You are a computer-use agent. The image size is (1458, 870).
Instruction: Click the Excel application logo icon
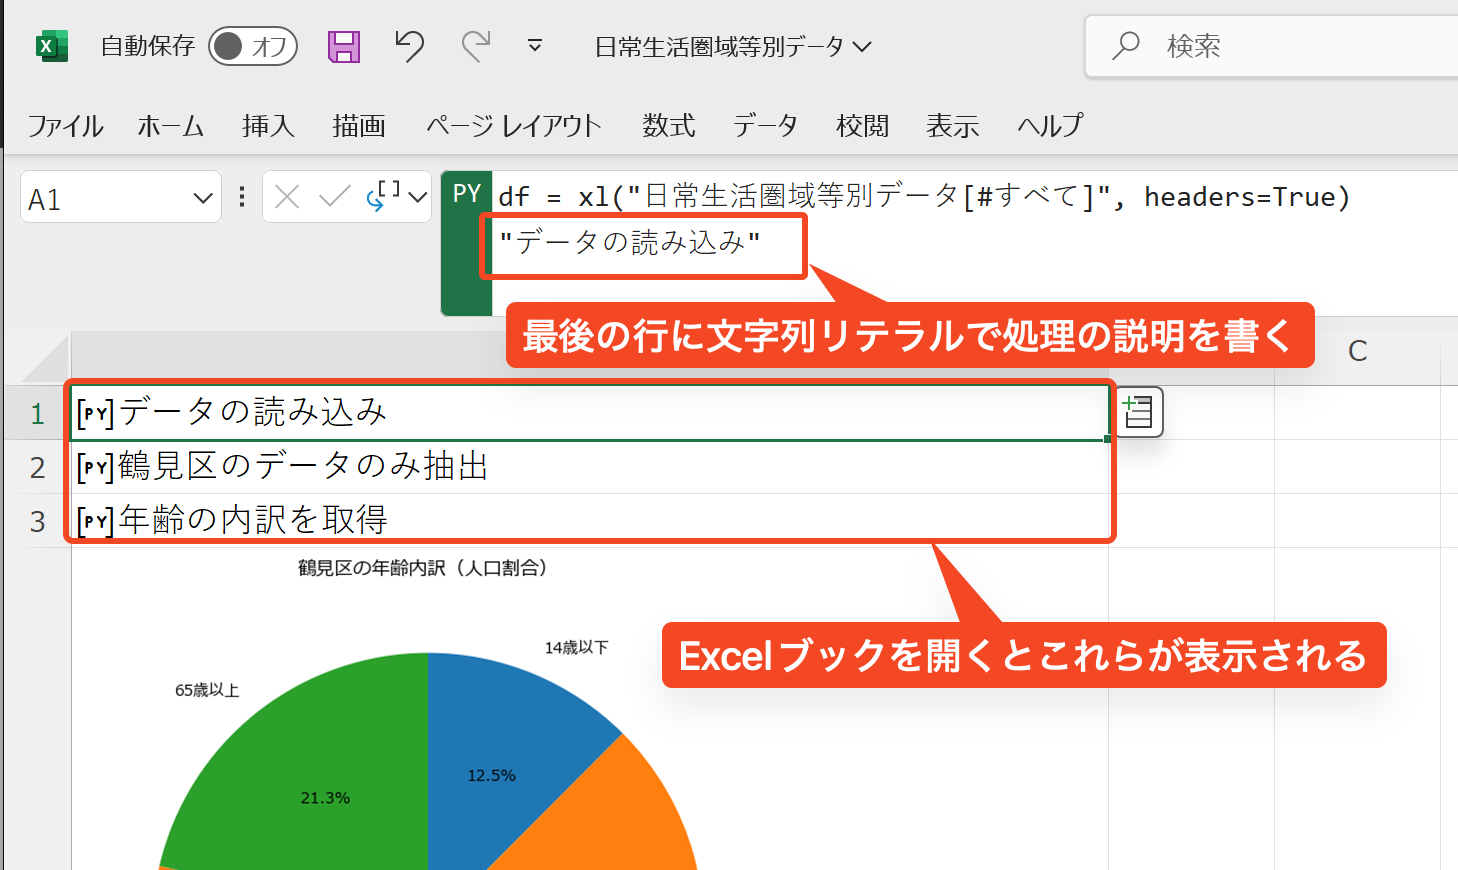pyautogui.click(x=51, y=46)
